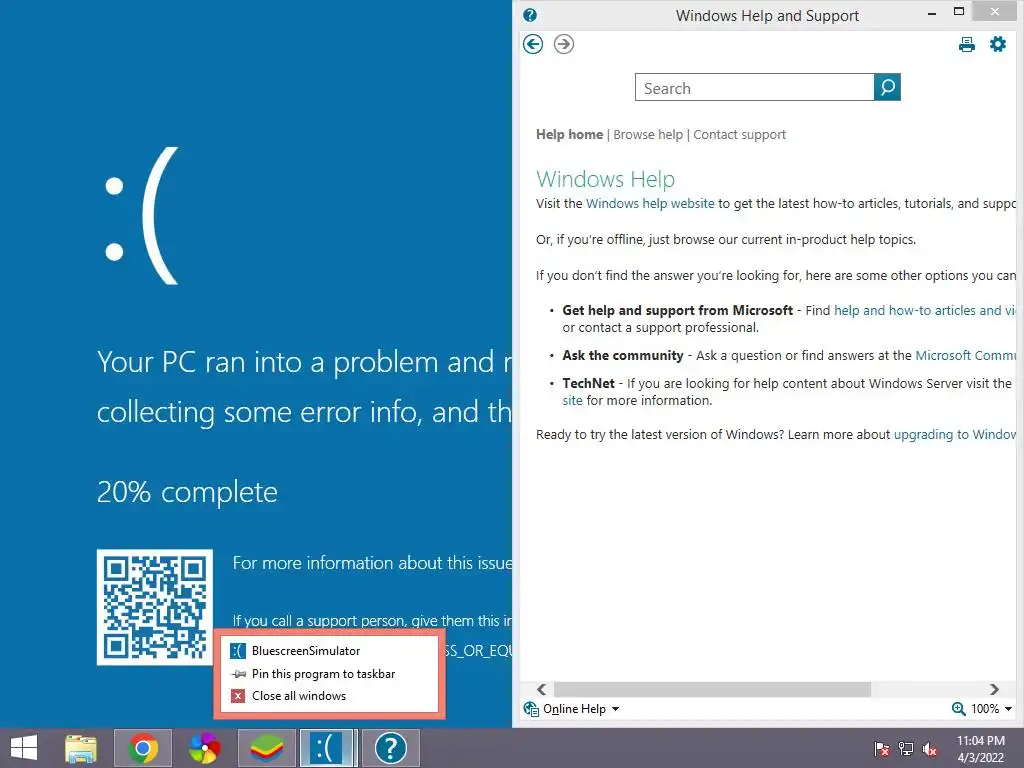
Task: Click the Help and Support title icon
Action: point(530,15)
